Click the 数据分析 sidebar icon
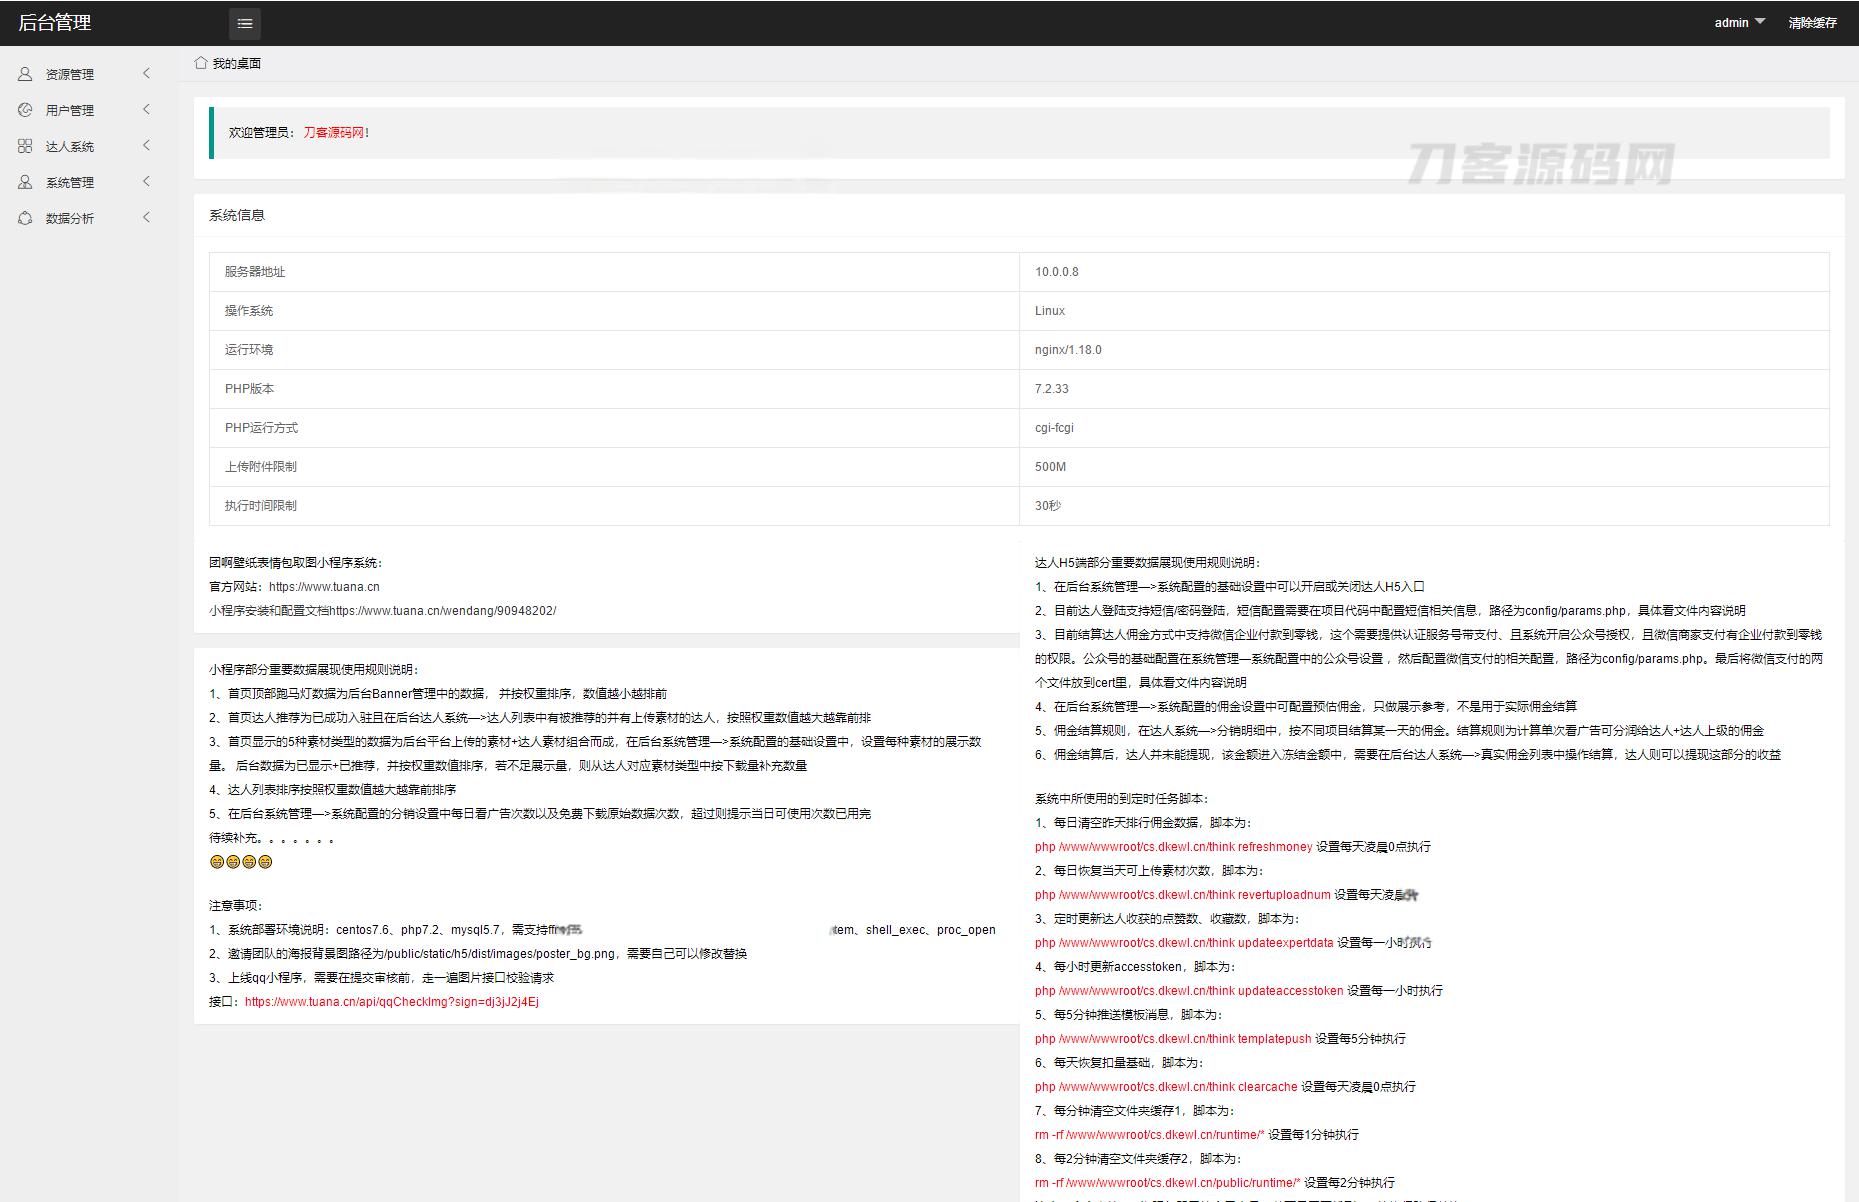The image size is (1859, 1202). click(x=25, y=218)
